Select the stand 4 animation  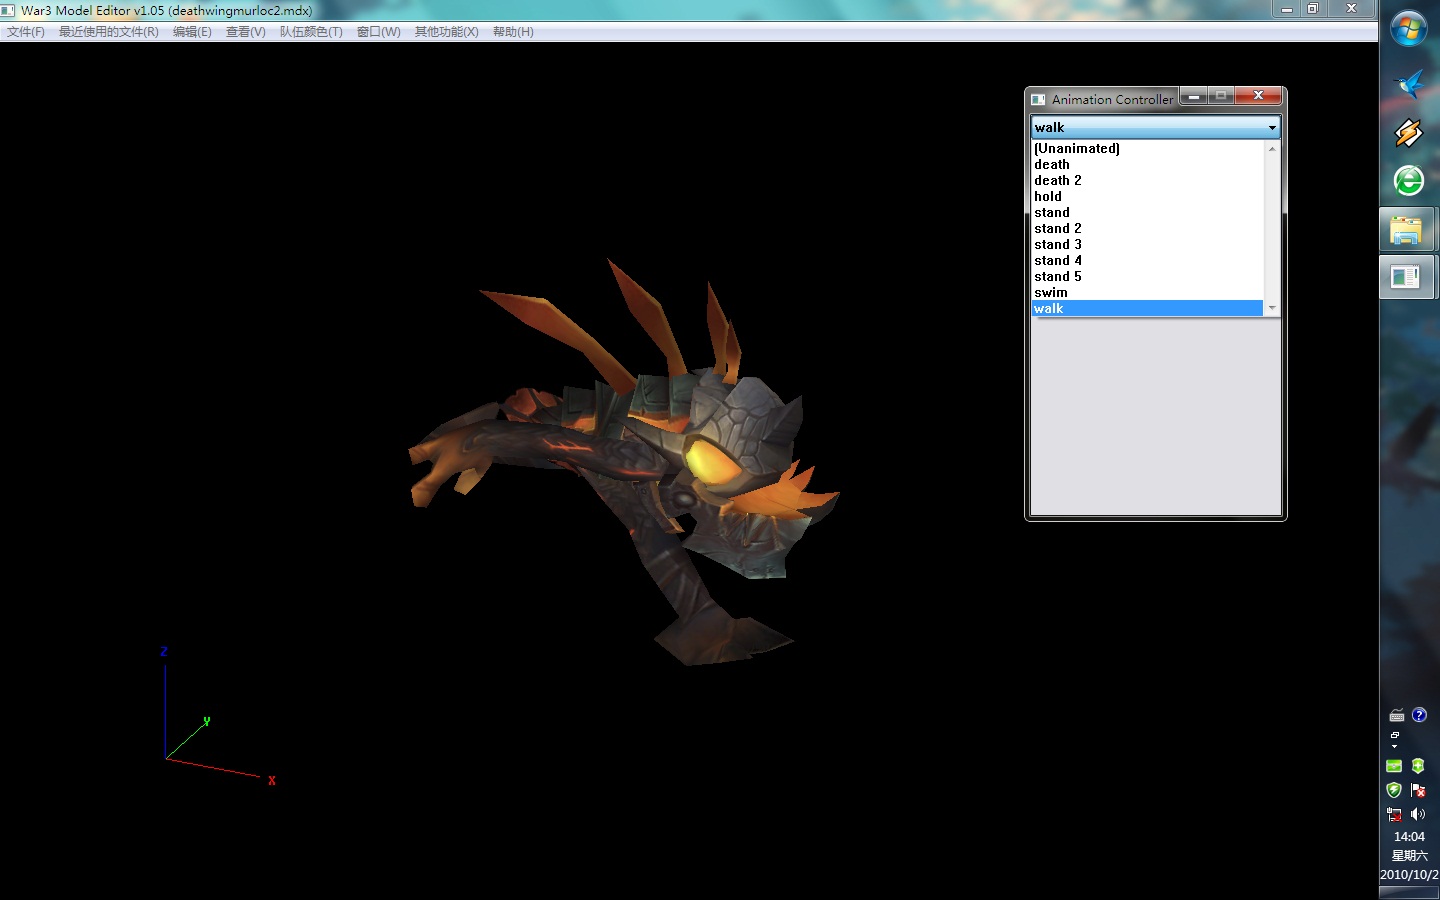pyautogui.click(x=1148, y=260)
